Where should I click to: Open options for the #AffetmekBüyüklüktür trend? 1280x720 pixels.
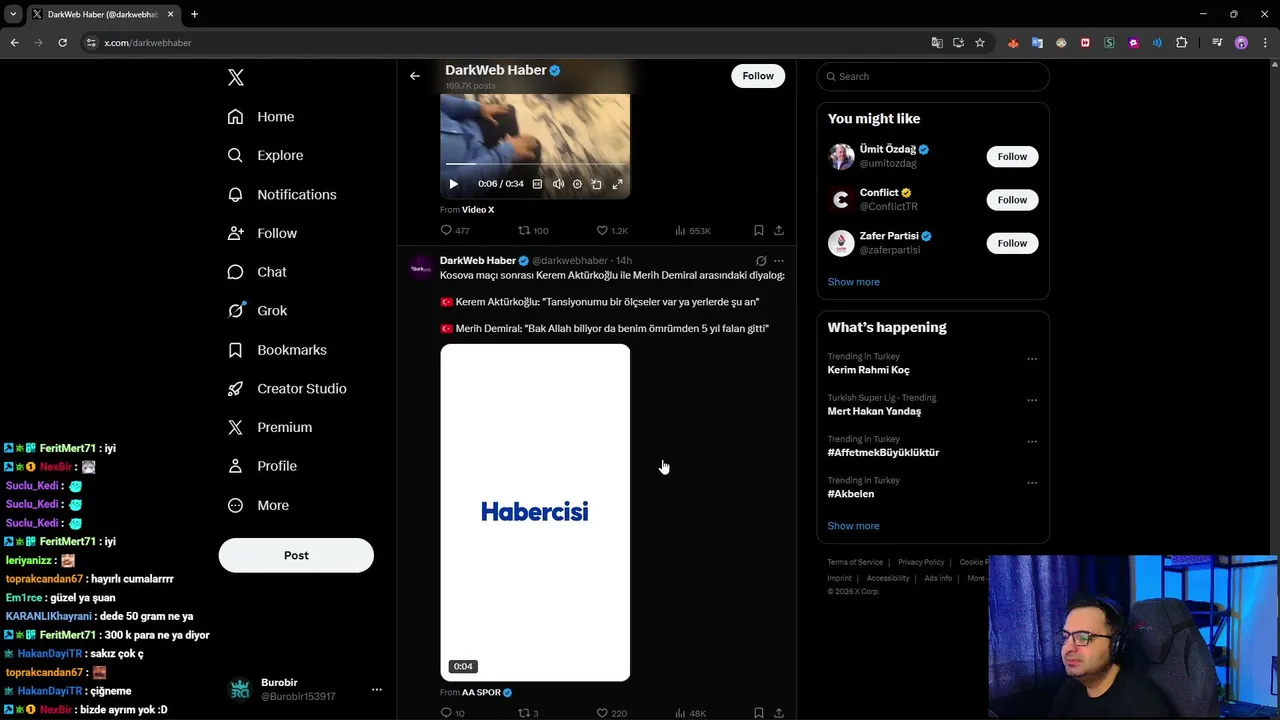pyautogui.click(x=1032, y=441)
